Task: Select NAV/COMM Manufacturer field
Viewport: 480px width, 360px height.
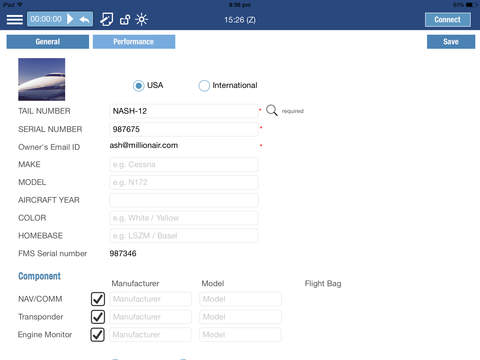Action: 151,299
